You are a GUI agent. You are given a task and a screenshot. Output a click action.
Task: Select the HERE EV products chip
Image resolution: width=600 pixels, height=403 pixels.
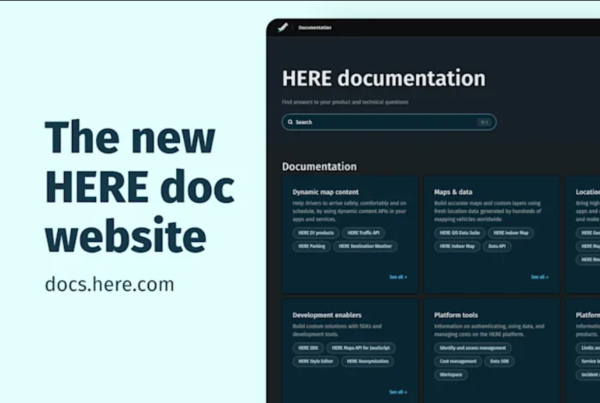pos(313,232)
